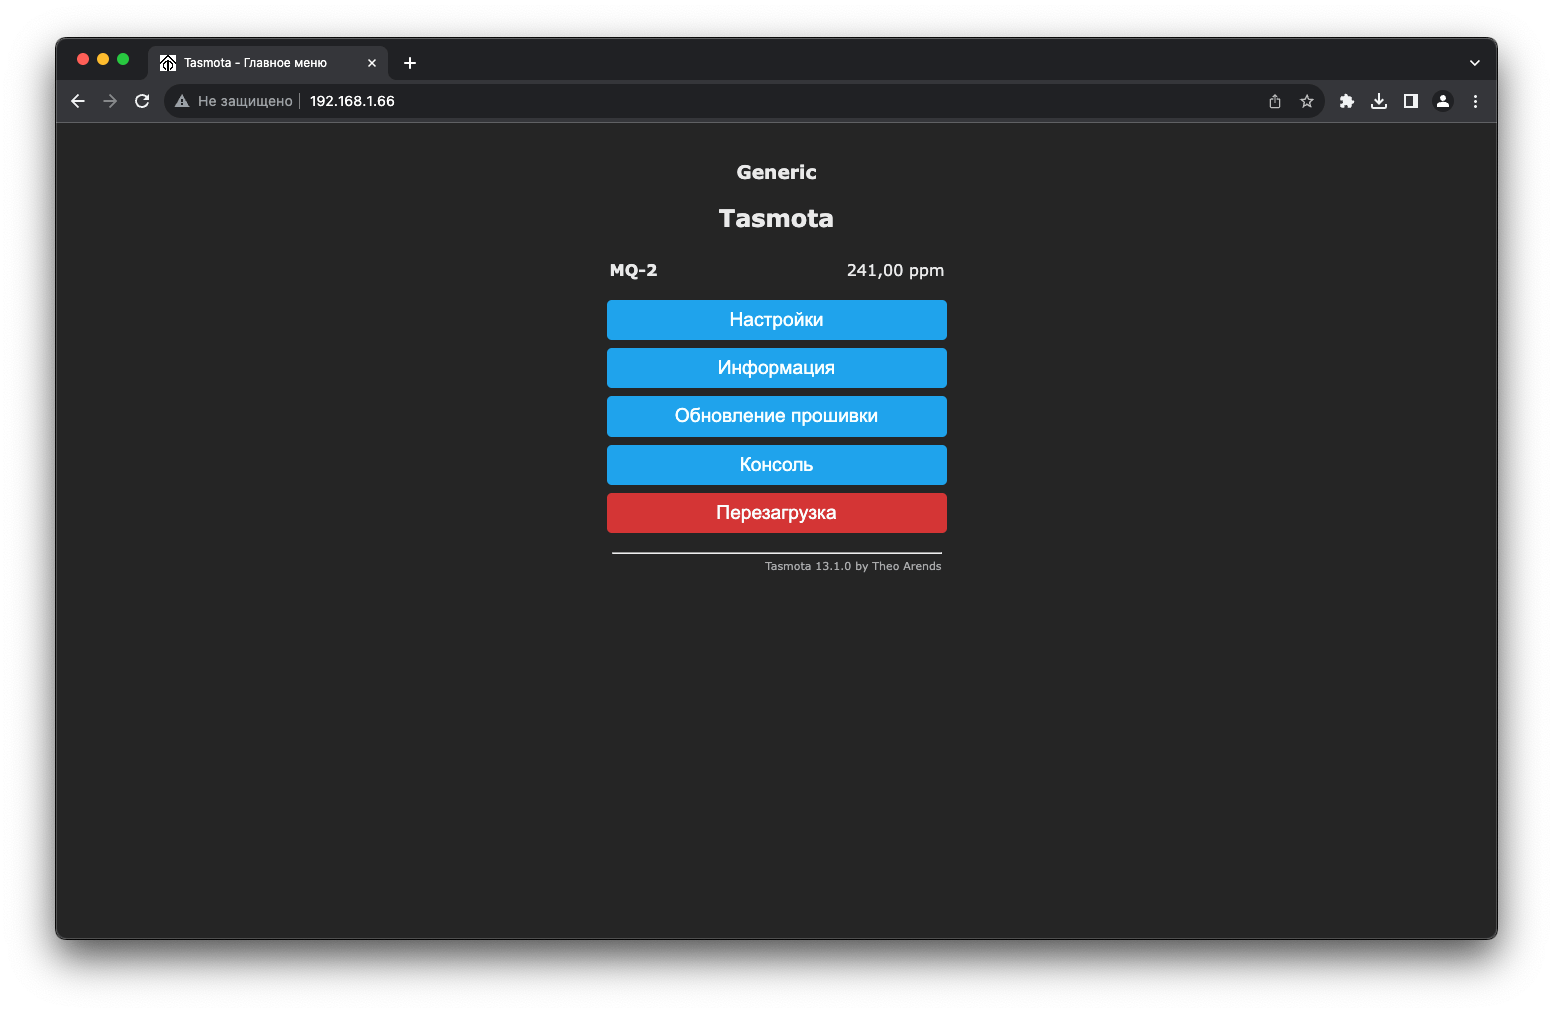Screen dimensions: 1553x1013
Task: Open a new browser tab
Action: 410,63
